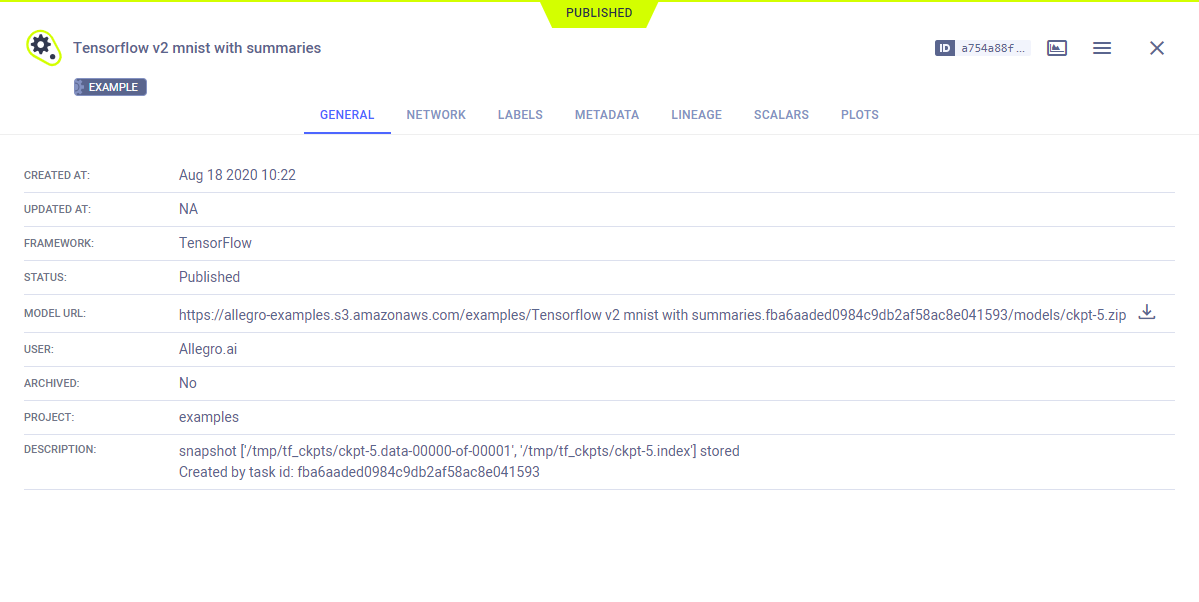This screenshot has width=1199, height=602.
Task: Click the model title Tensorflow v2 mnist with summaries
Action: [x=197, y=48]
